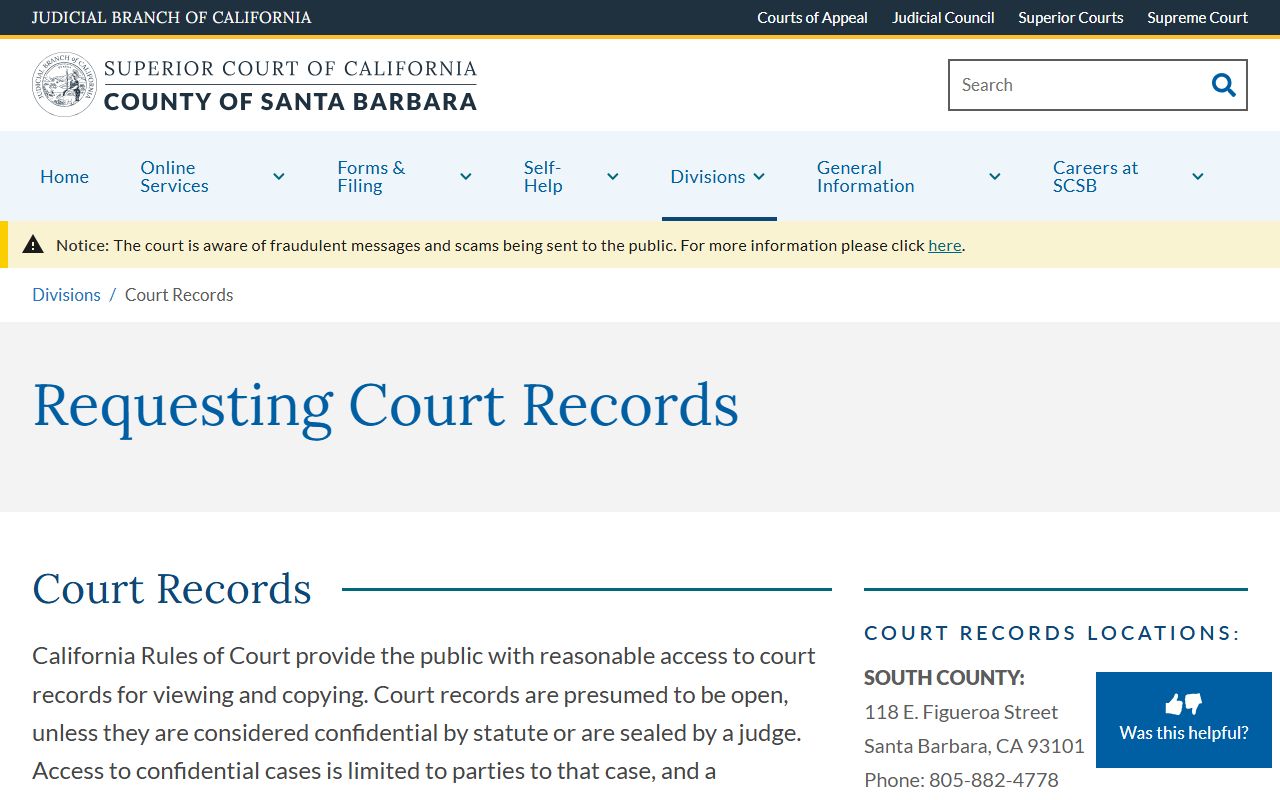Click 'Judicial Branch of California' header text

tap(171, 18)
